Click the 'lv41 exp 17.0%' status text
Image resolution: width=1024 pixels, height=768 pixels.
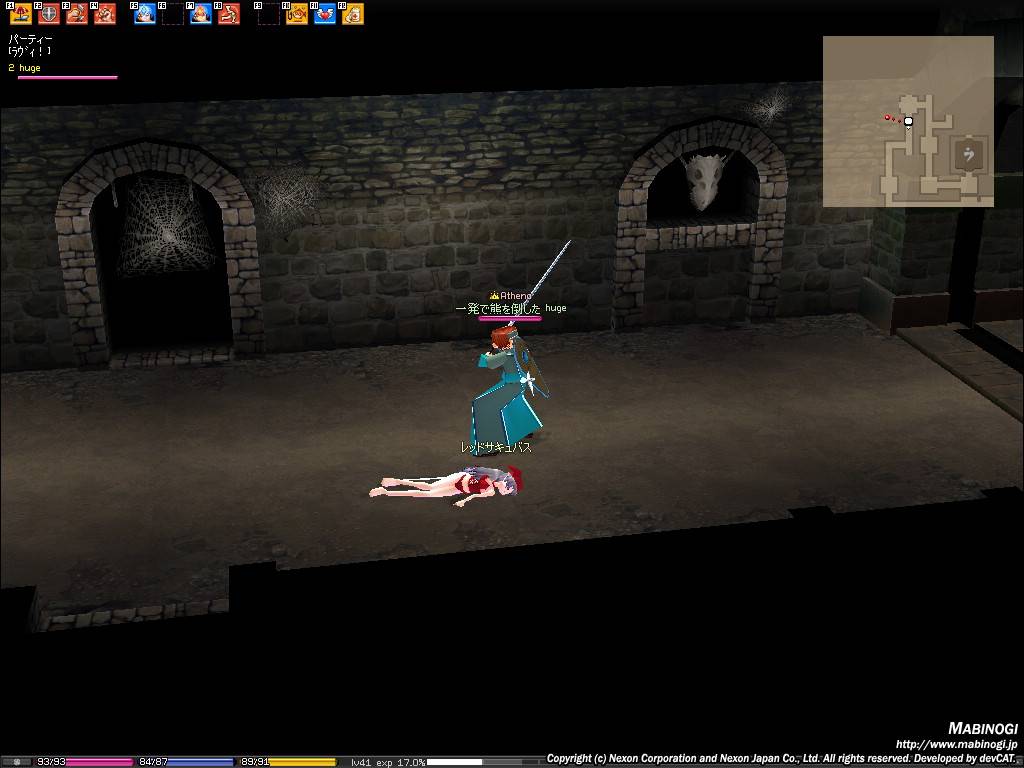click(388, 762)
